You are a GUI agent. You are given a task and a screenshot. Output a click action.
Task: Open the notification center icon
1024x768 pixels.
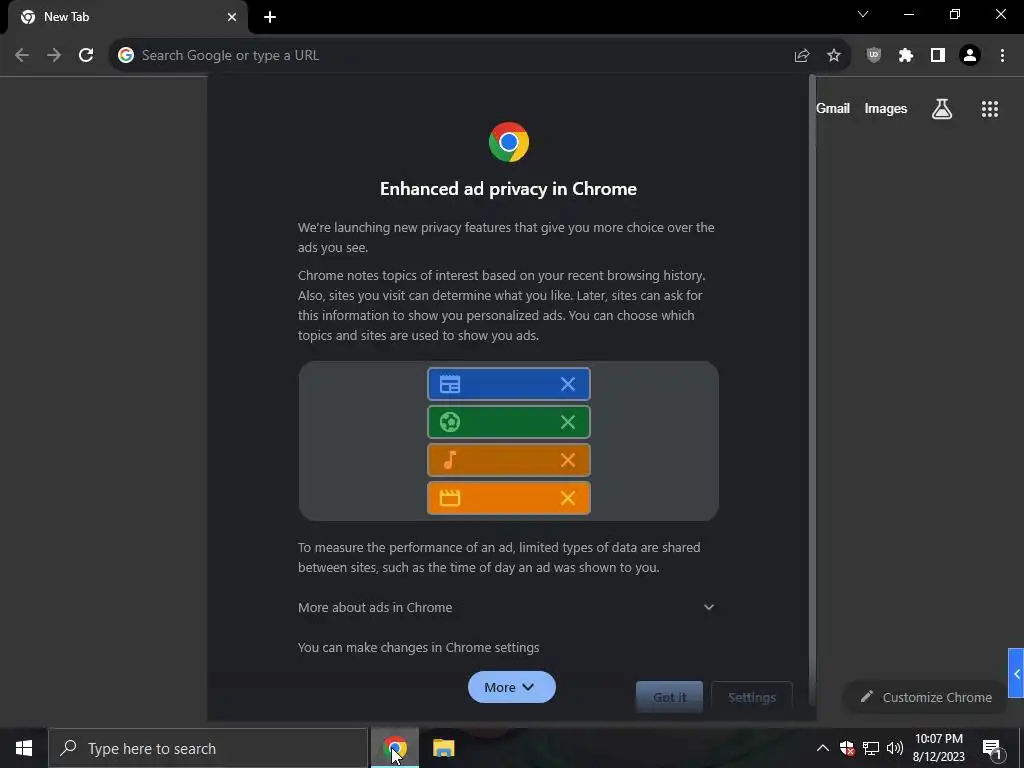tap(992, 748)
